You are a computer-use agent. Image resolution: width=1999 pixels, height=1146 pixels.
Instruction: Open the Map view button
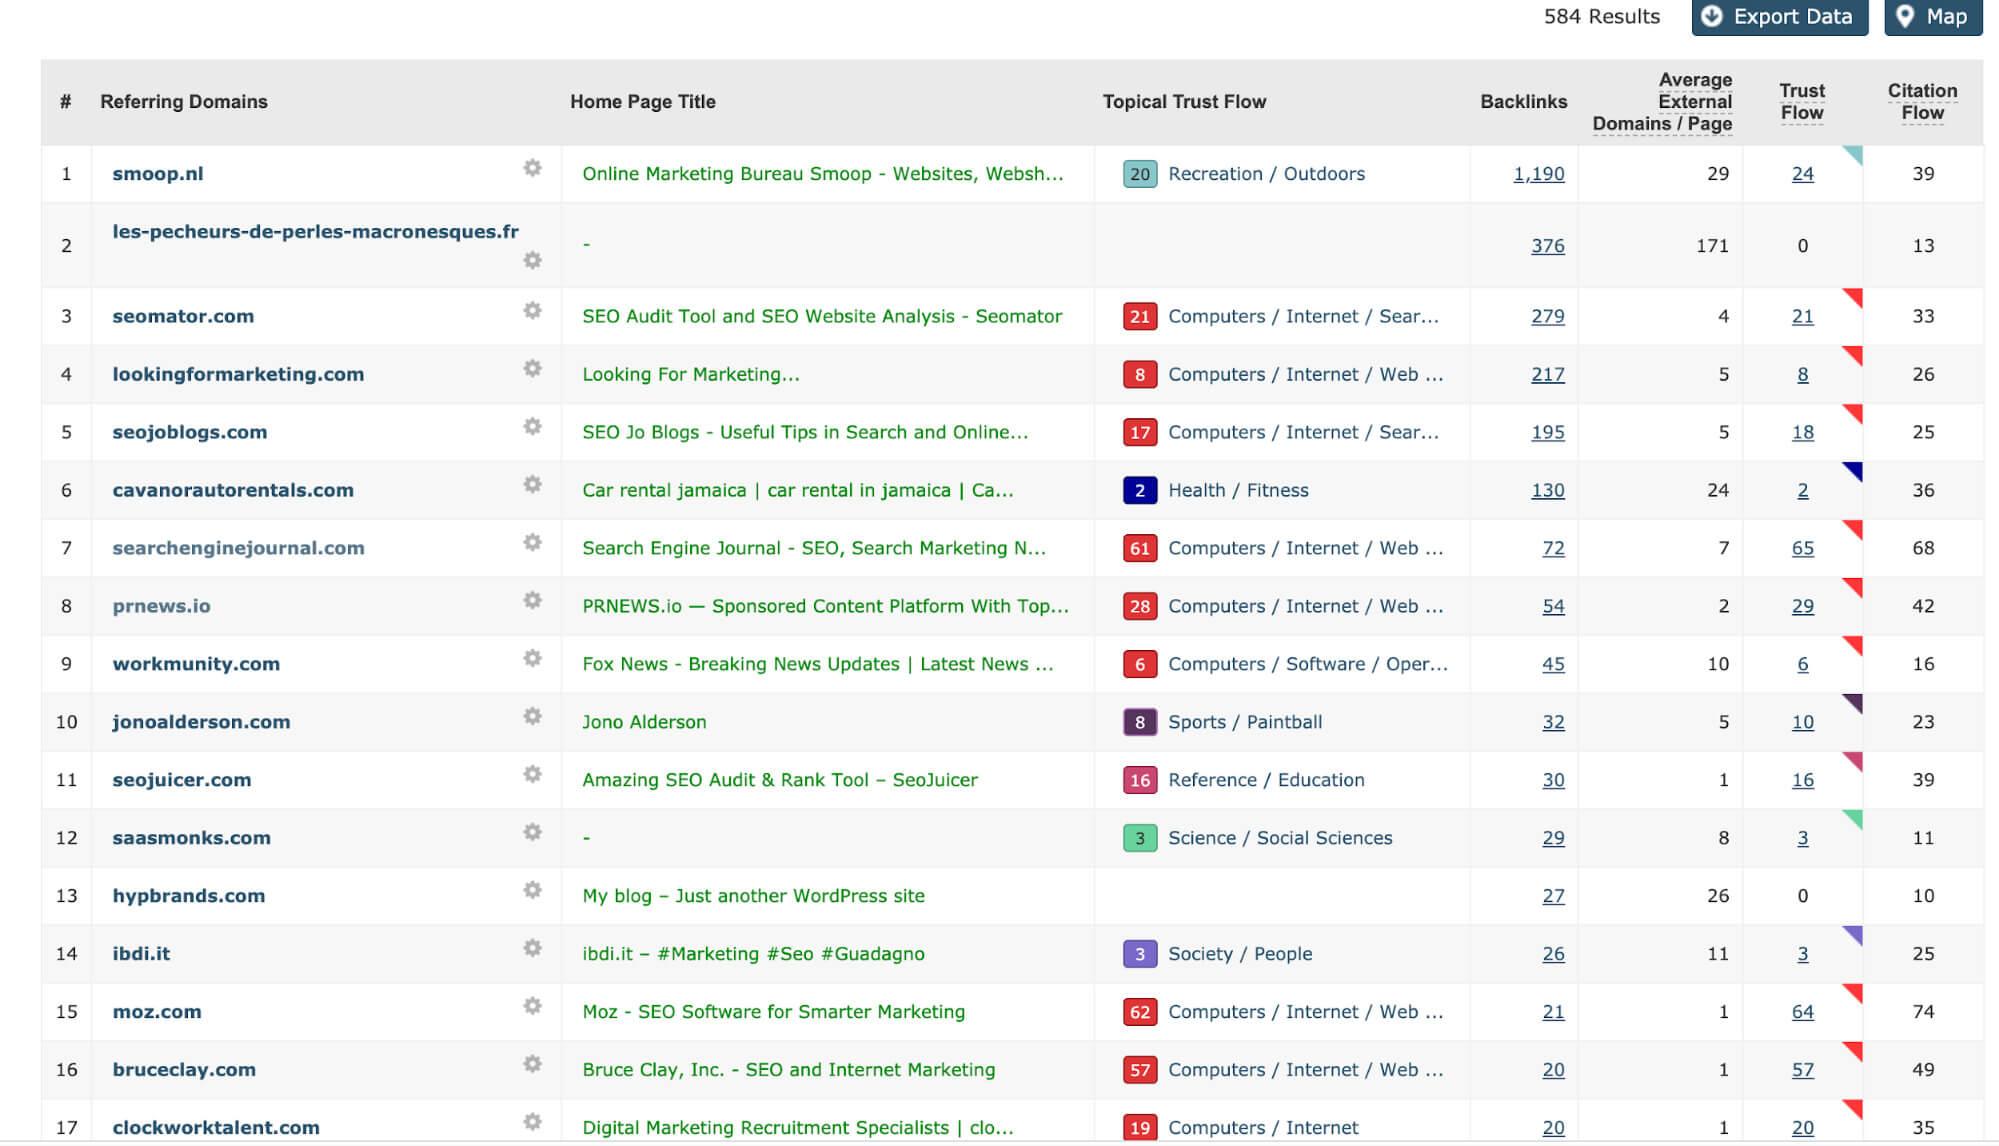[x=1933, y=17]
